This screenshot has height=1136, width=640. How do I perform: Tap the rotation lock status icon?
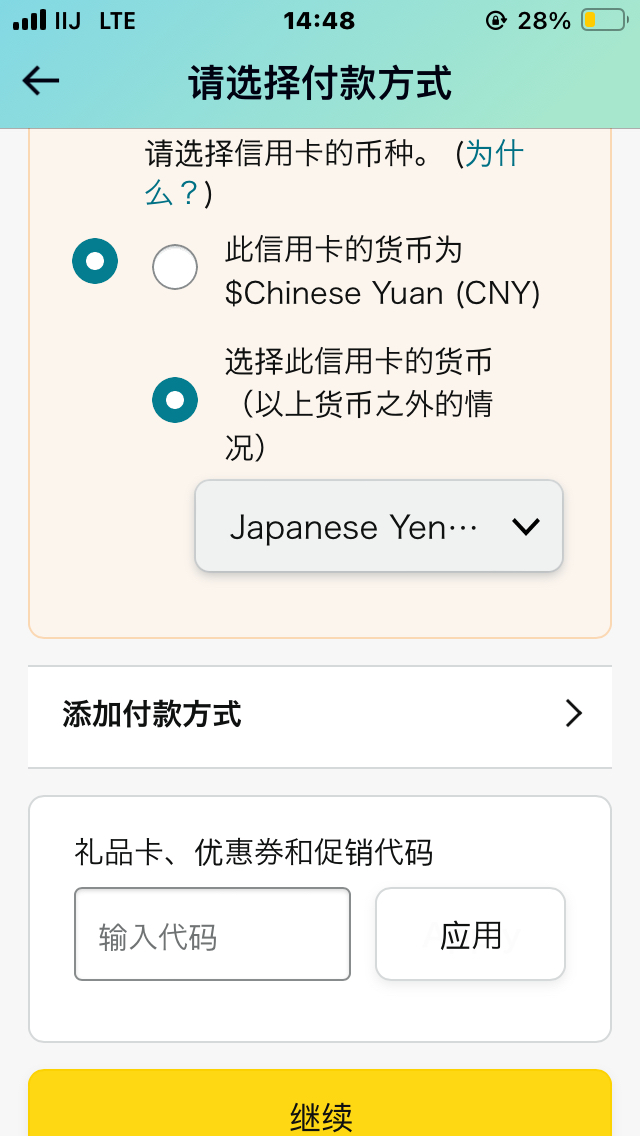tap(496, 20)
